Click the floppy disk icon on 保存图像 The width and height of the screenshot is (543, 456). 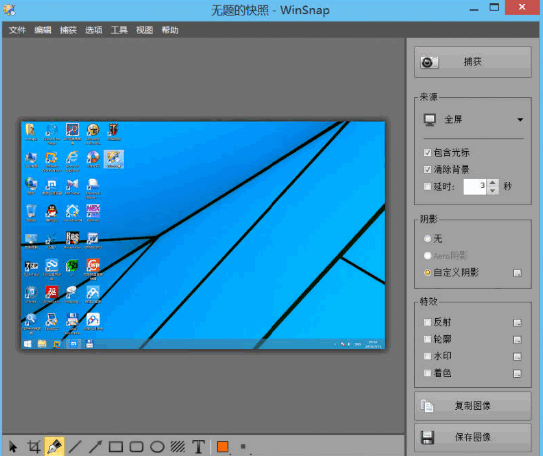click(427, 437)
